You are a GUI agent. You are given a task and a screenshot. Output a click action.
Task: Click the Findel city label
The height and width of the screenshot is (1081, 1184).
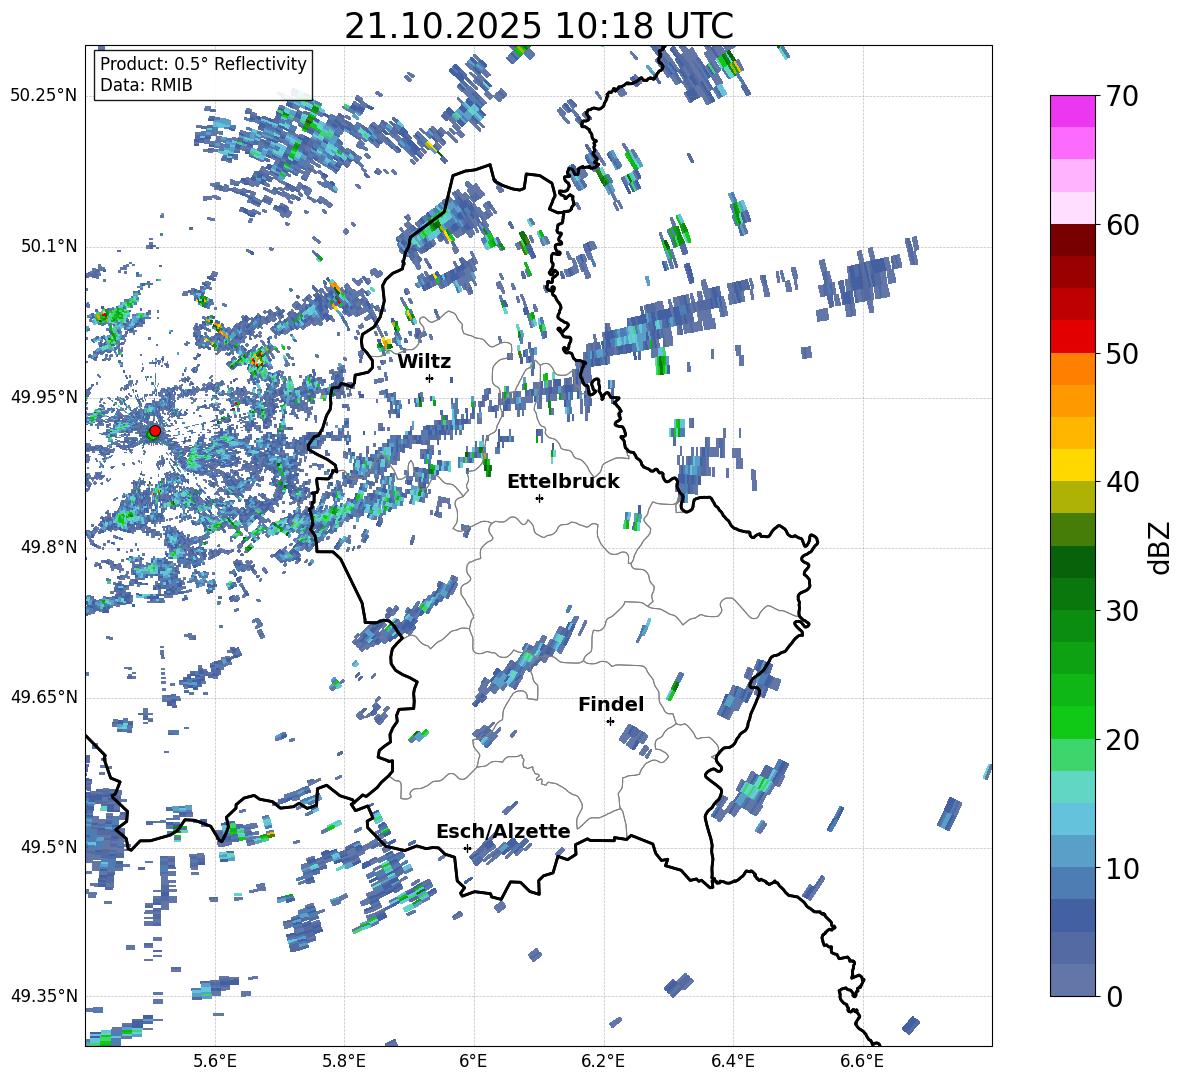click(x=611, y=704)
